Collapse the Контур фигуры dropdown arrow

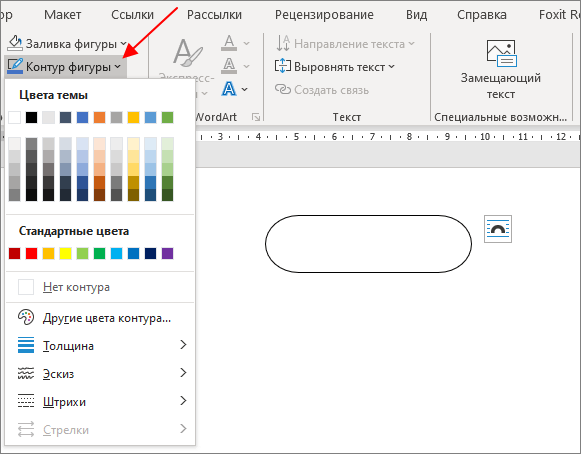117,67
